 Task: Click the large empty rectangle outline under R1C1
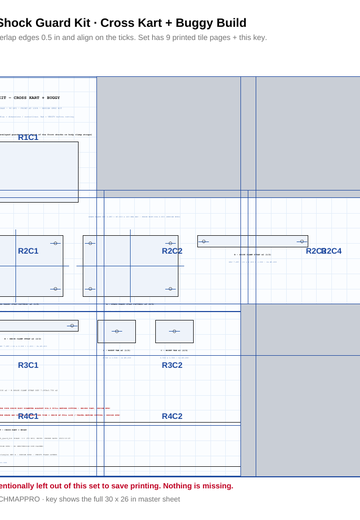pyautogui.click(x=39, y=172)
